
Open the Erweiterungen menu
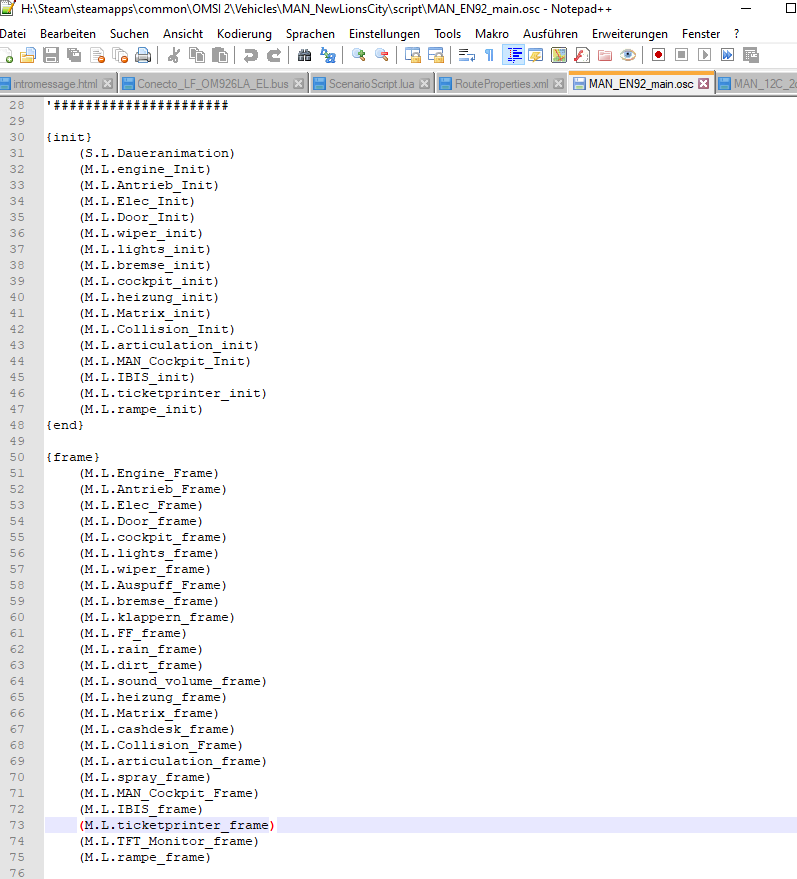pyautogui.click(x=629, y=34)
